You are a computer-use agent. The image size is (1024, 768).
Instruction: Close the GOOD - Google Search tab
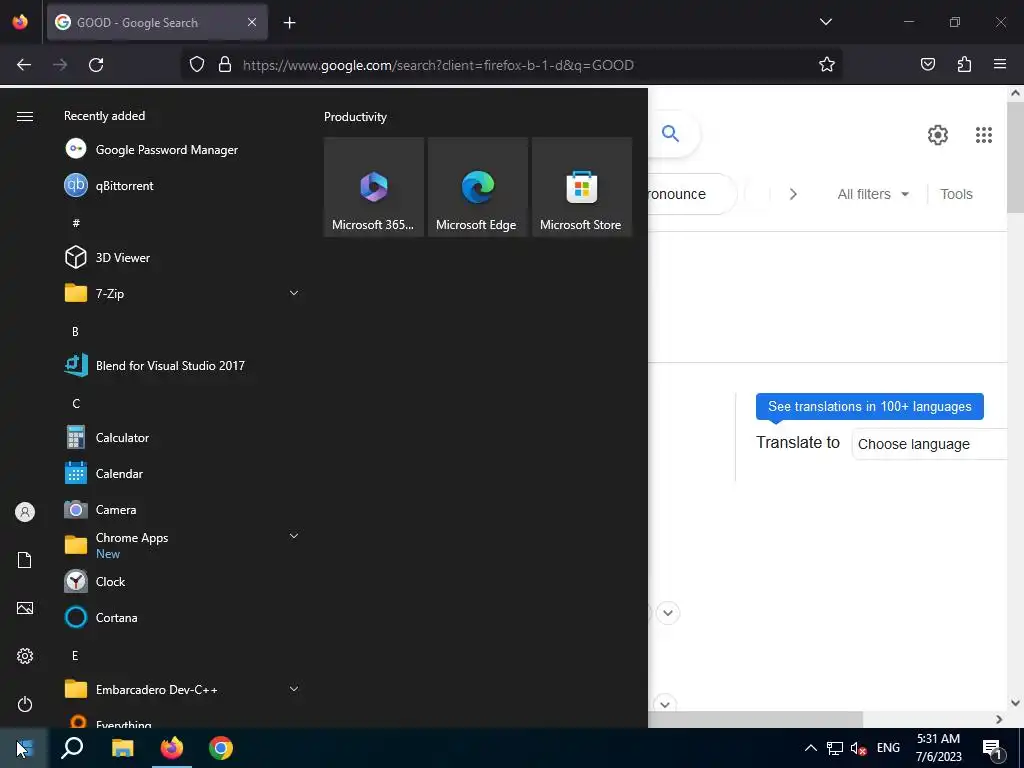click(252, 22)
